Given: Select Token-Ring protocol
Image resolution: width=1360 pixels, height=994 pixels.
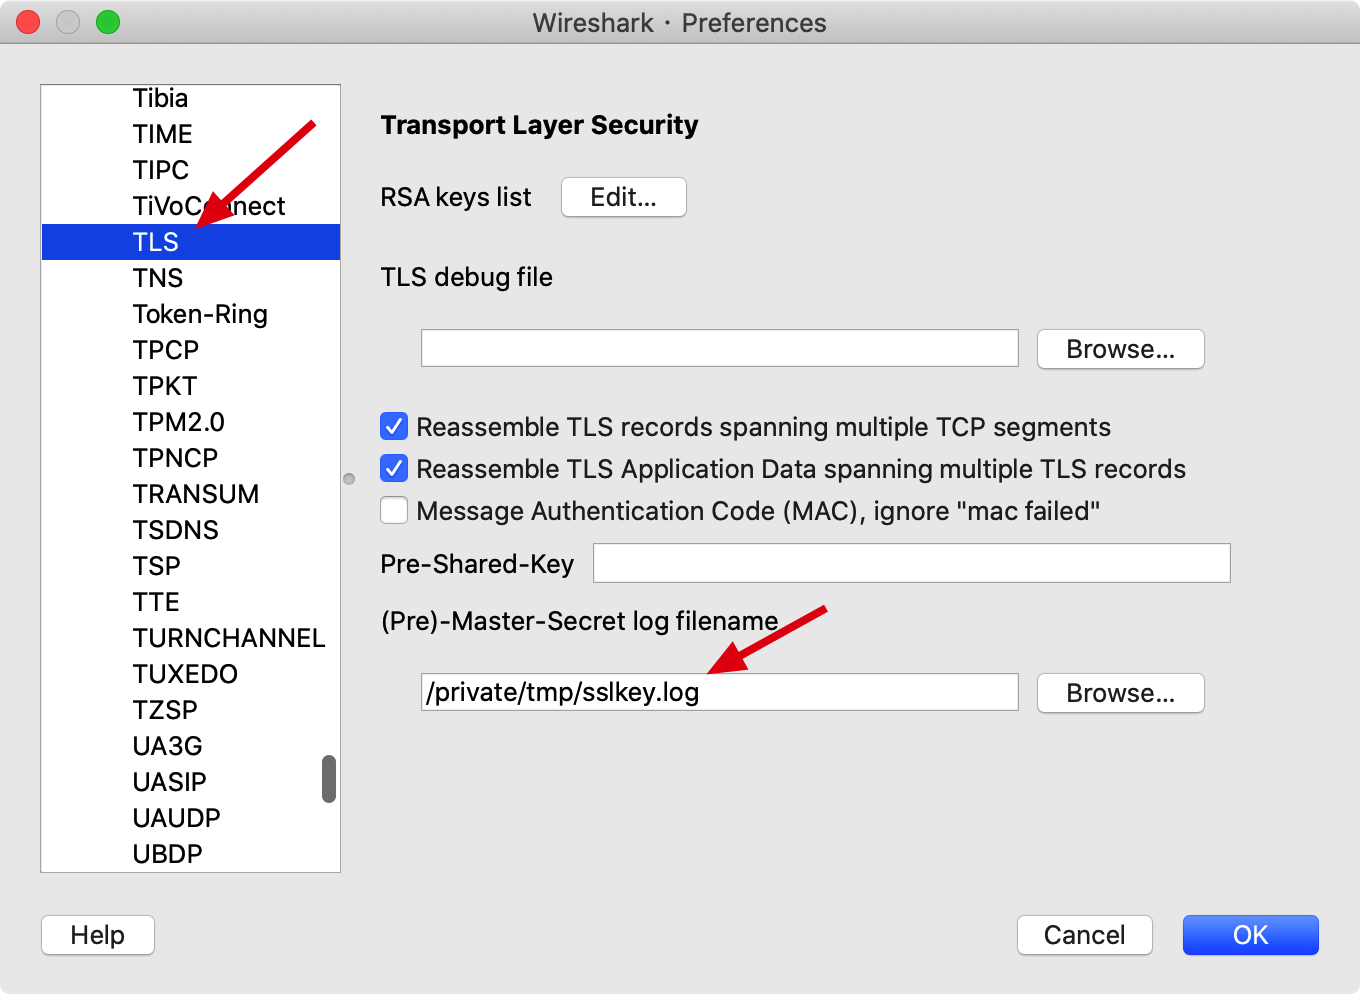Looking at the screenshot, I should [191, 314].
